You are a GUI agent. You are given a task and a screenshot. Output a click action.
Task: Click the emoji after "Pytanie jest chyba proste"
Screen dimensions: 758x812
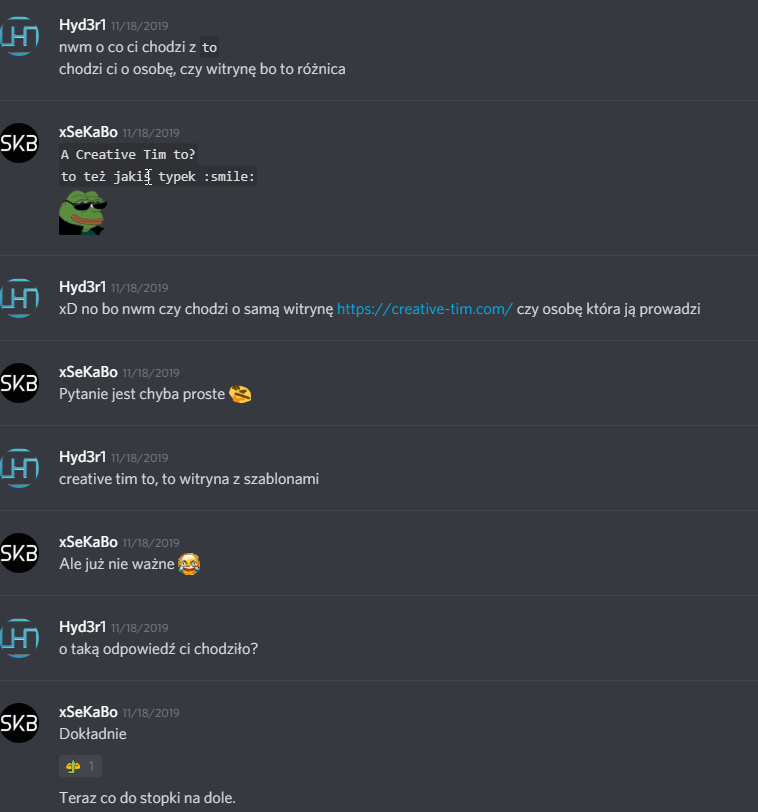pos(240,394)
